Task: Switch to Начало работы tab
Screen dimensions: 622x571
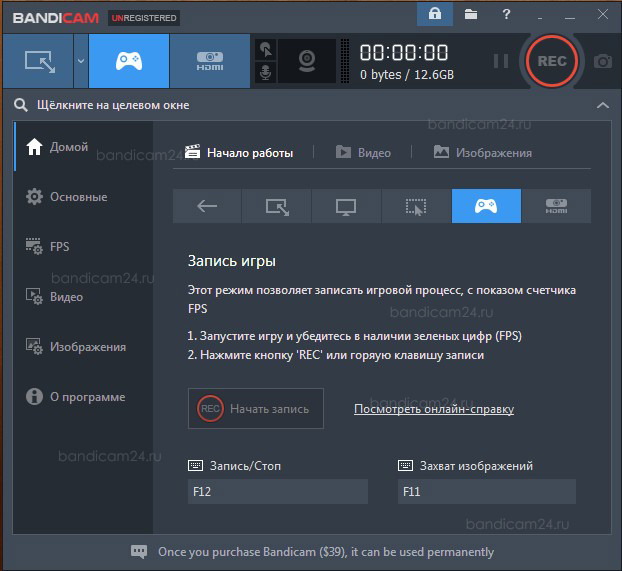Action: [x=239, y=153]
